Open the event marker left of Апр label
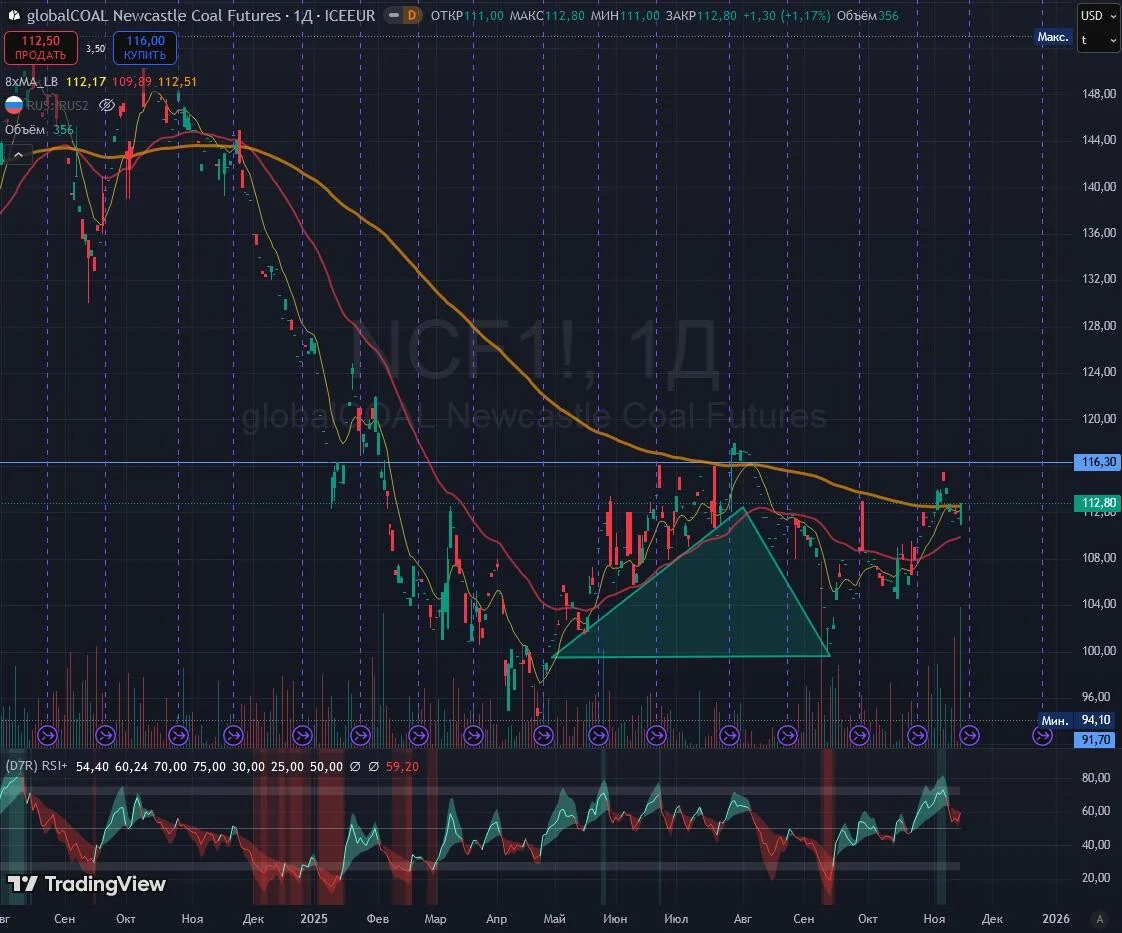 click(x=473, y=735)
